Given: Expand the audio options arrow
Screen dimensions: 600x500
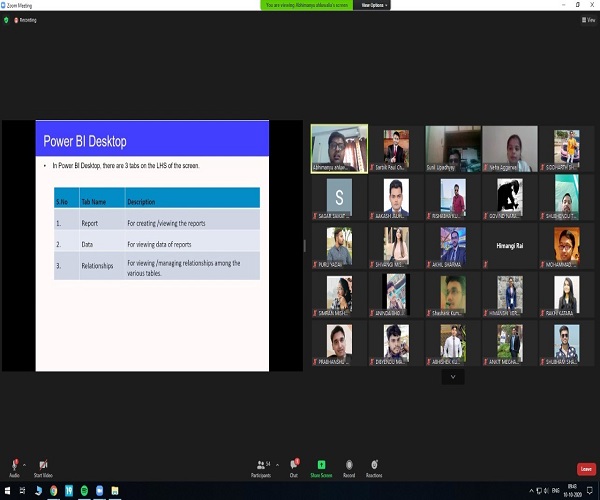Looking at the screenshot, I should [24, 465].
